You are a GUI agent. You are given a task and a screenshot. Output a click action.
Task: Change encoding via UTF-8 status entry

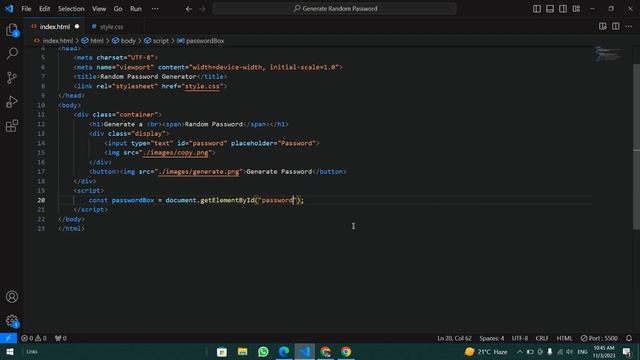tap(520, 338)
